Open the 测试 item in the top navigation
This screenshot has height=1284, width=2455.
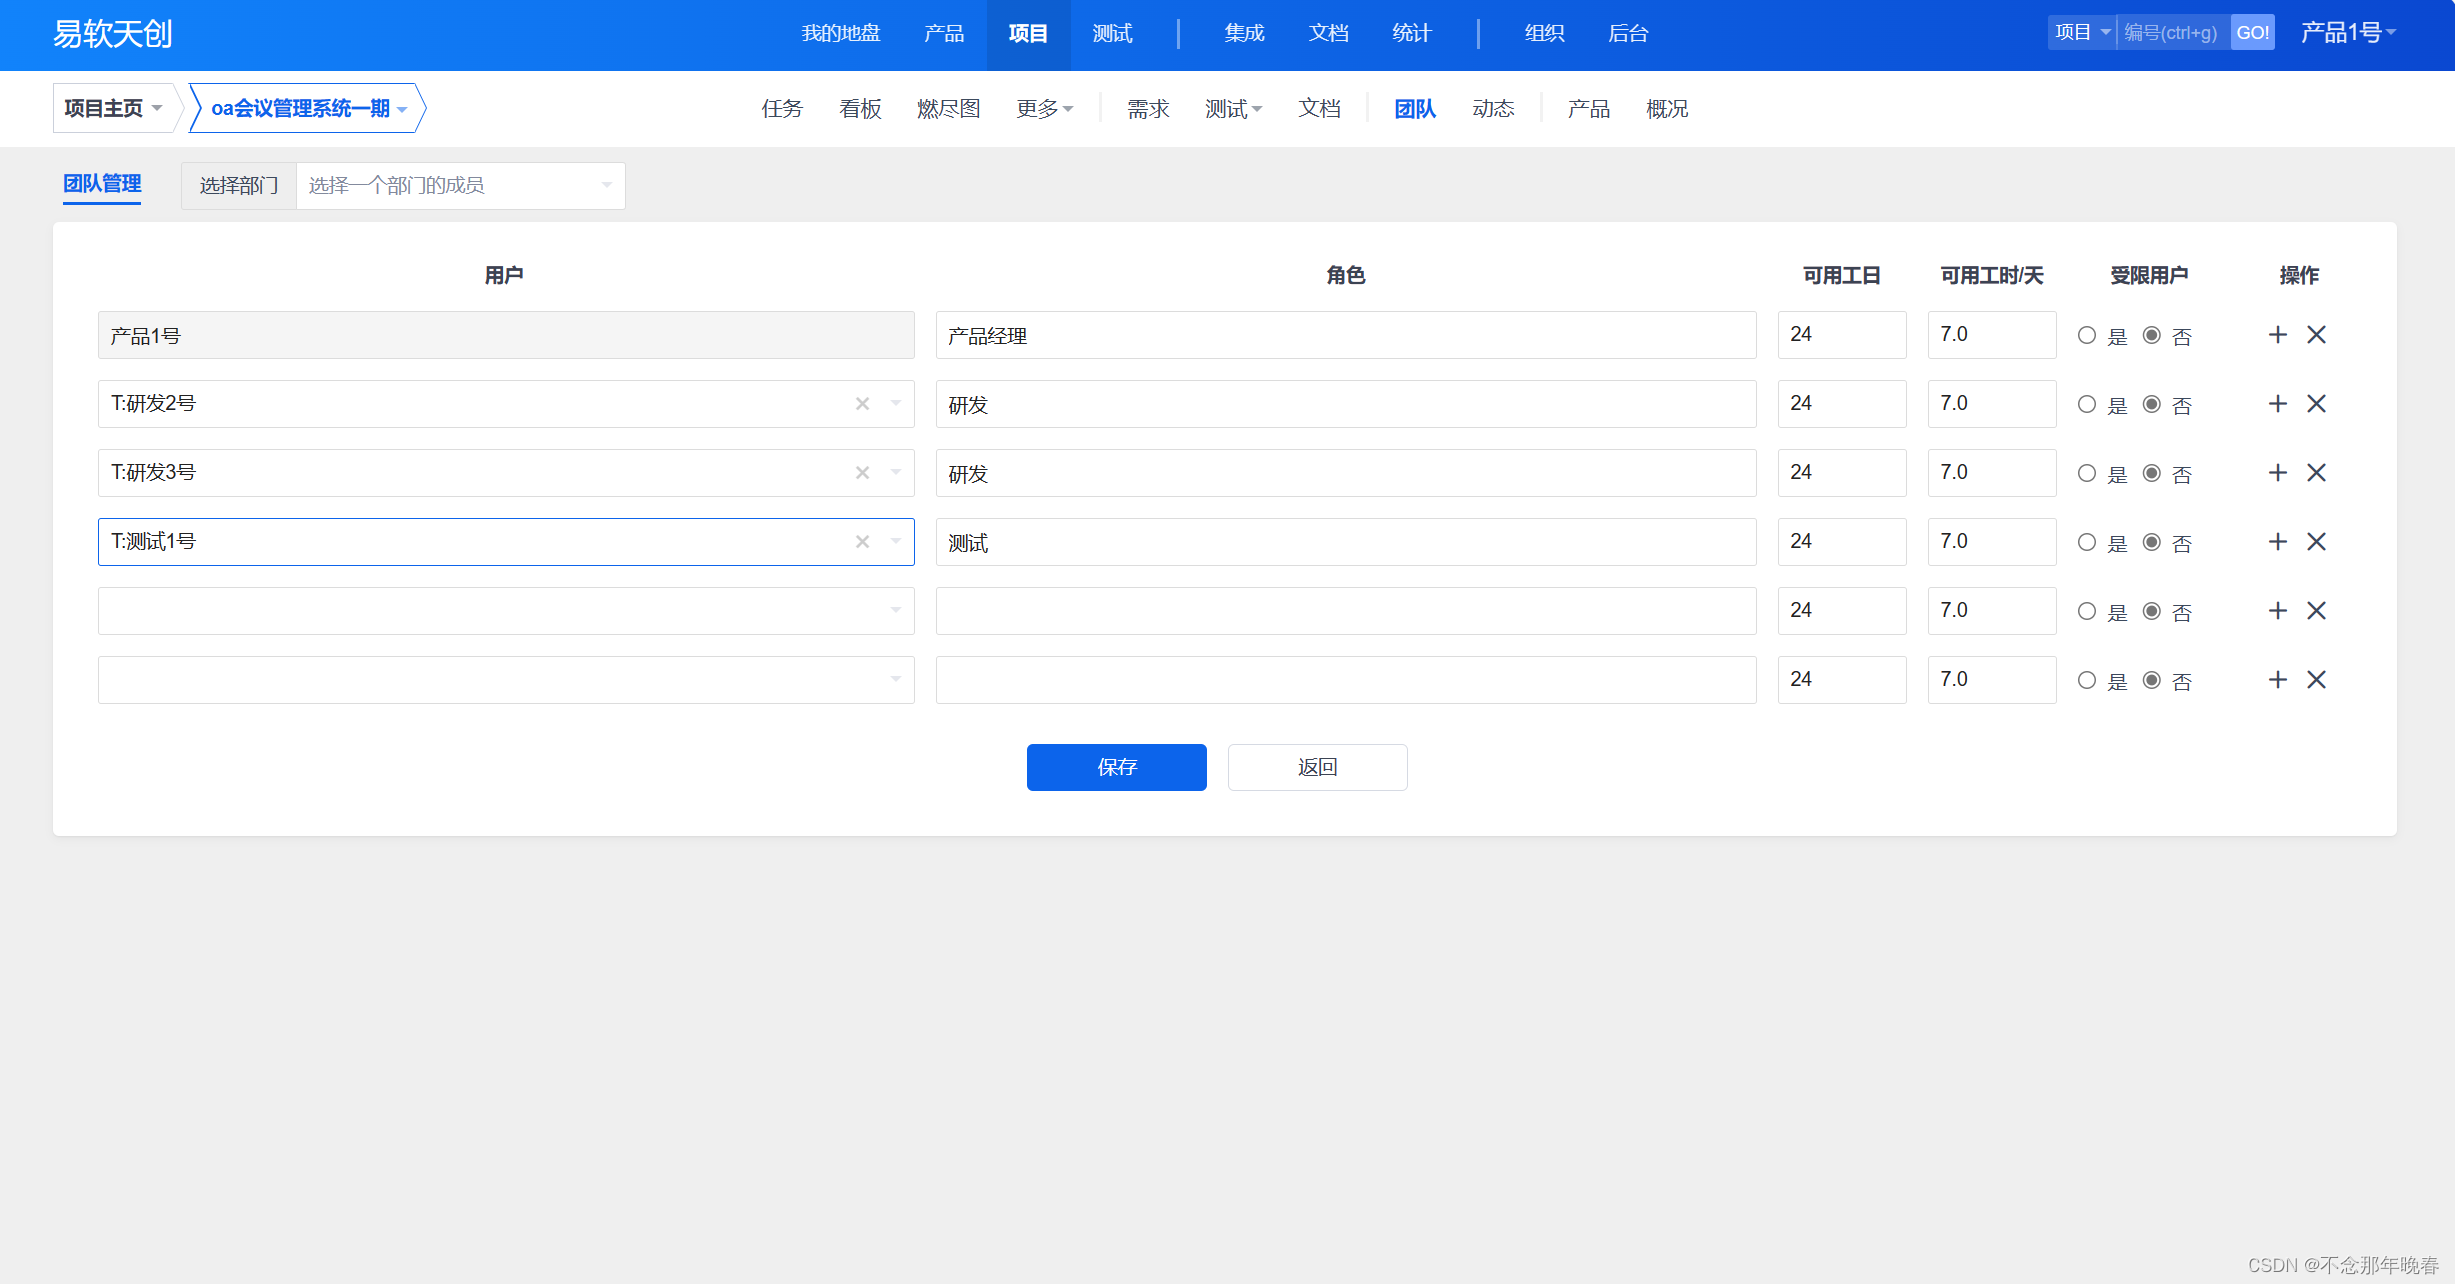[x=1112, y=34]
